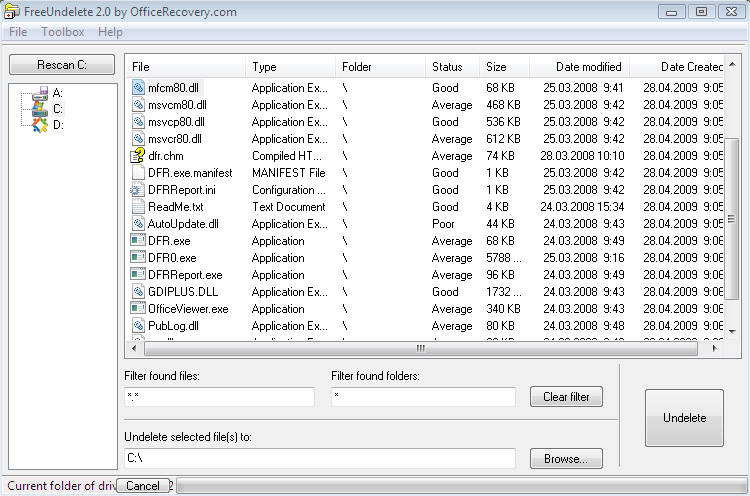This screenshot has width=750, height=496.
Task: Click the DFR.exe application icon
Action: 138,241
